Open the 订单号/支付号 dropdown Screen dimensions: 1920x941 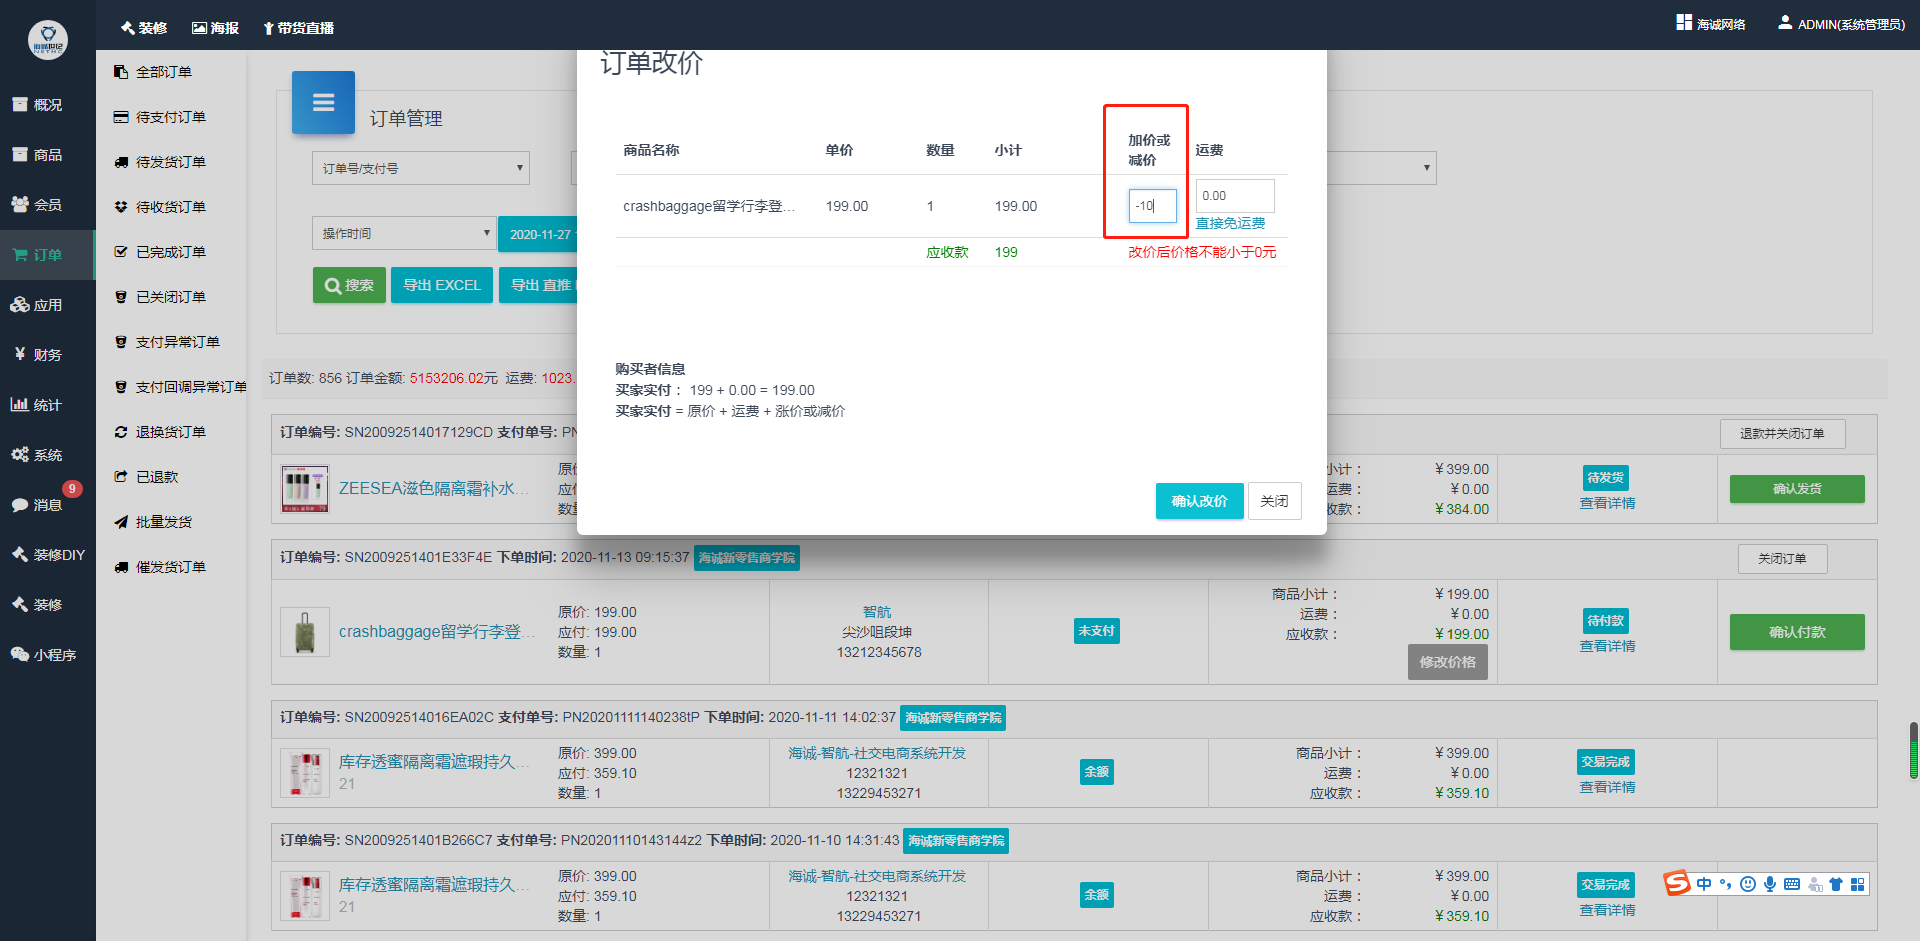point(421,168)
